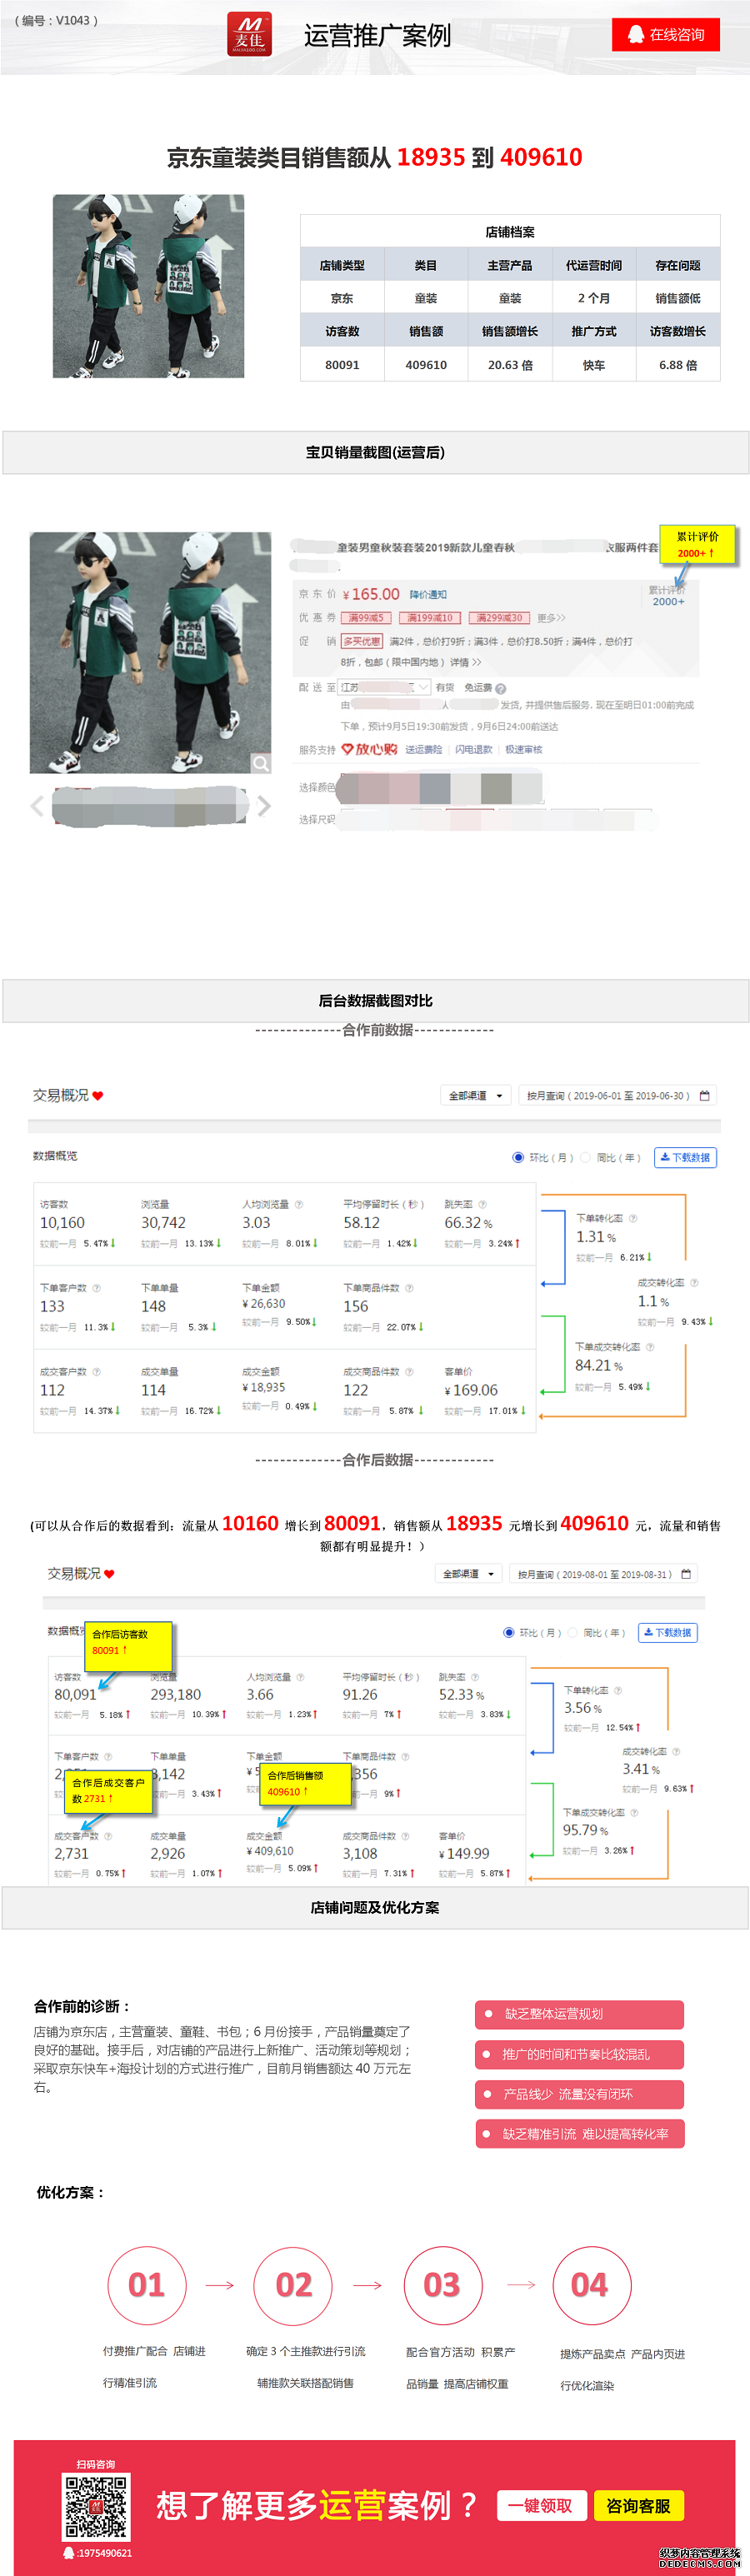Open the 全部渠道 dropdown in the August report
Screen dimensions: 750x2576
click(469, 1574)
